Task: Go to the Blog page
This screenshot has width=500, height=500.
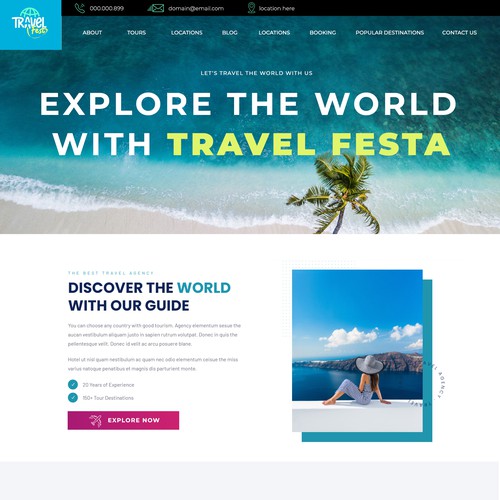Action: click(230, 33)
